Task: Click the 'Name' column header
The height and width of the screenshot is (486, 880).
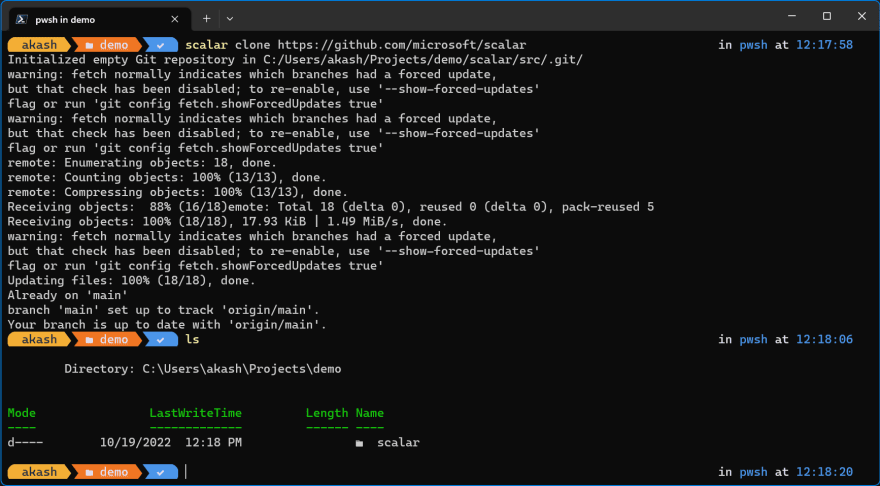Action: [x=369, y=413]
